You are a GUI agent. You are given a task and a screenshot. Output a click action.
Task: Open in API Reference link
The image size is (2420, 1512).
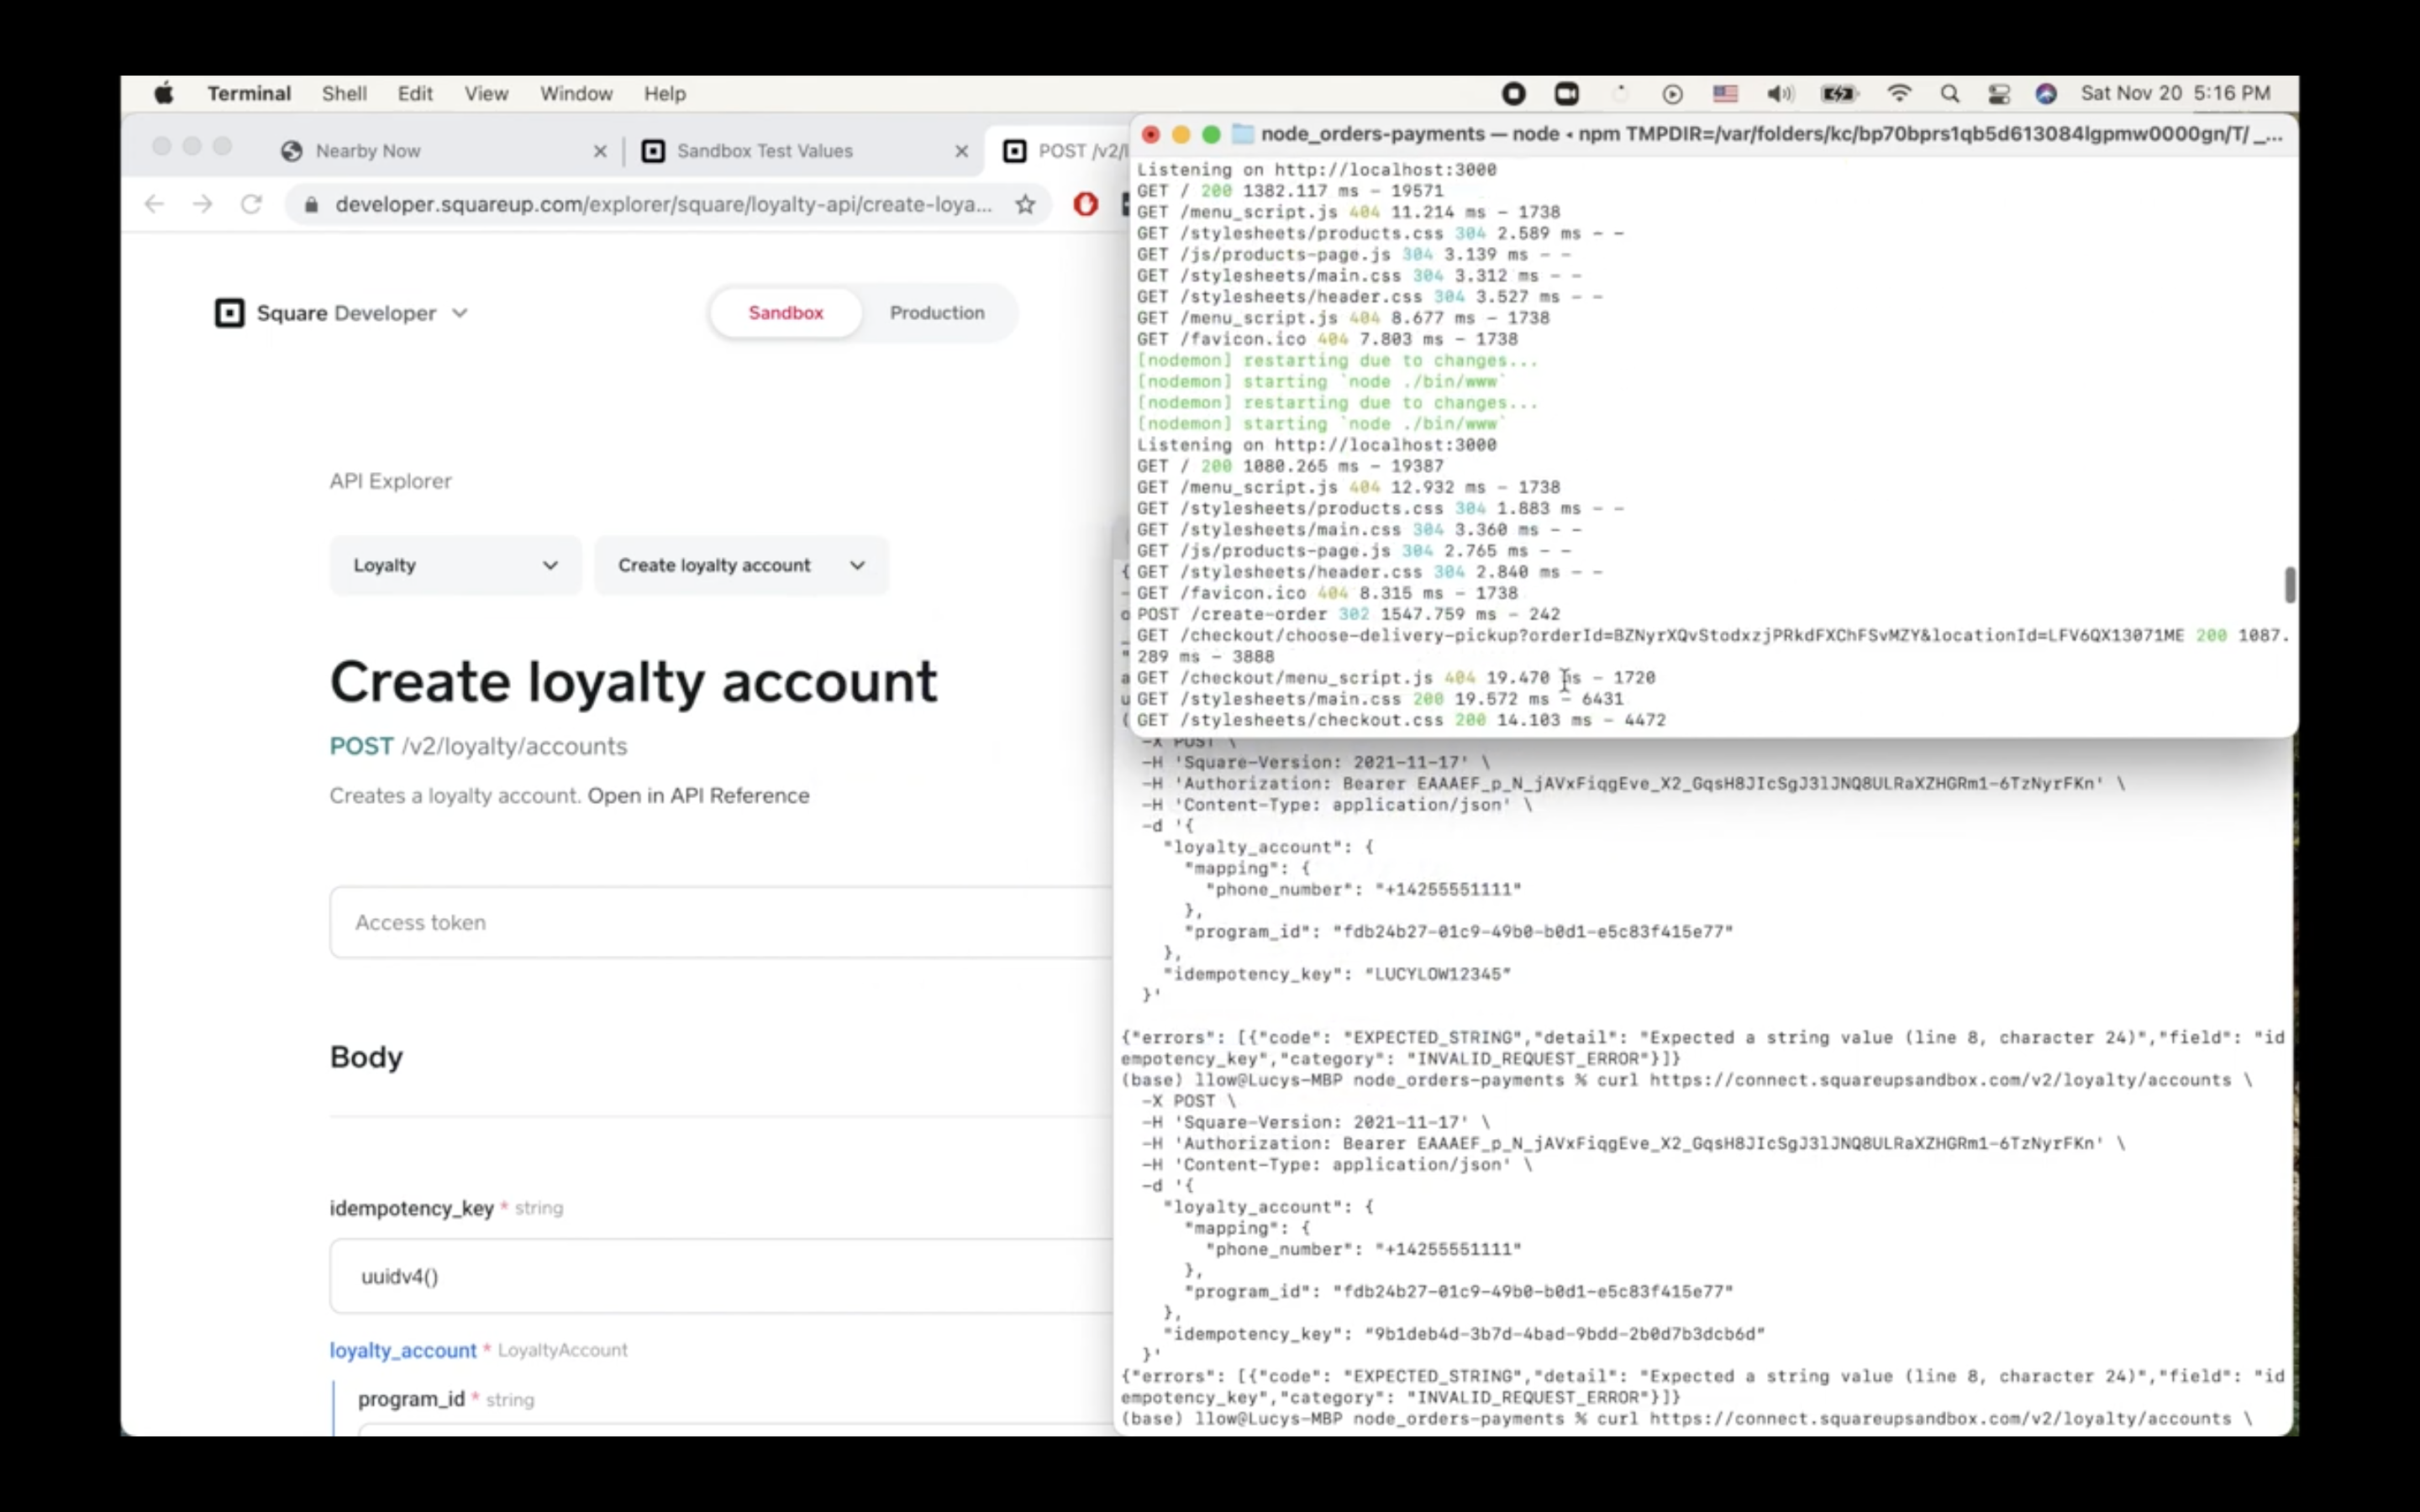click(x=698, y=796)
